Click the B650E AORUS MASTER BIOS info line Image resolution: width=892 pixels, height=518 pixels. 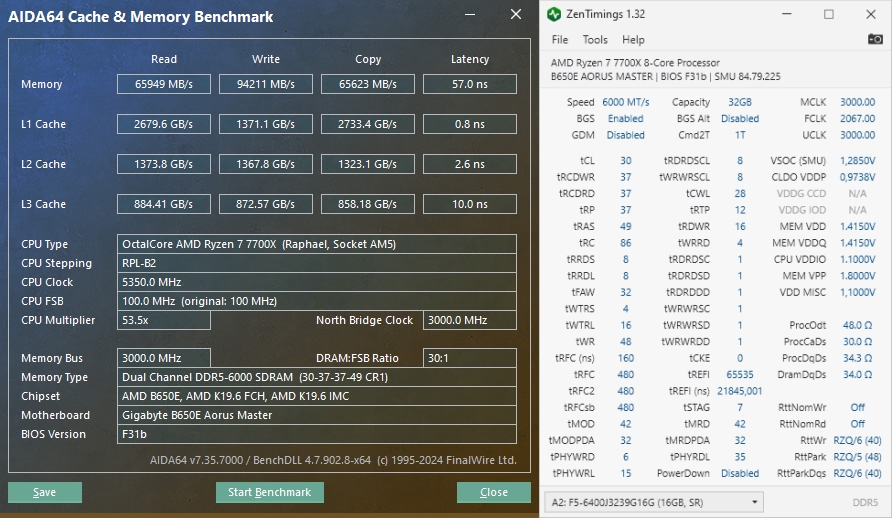click(x=666, y=76)
